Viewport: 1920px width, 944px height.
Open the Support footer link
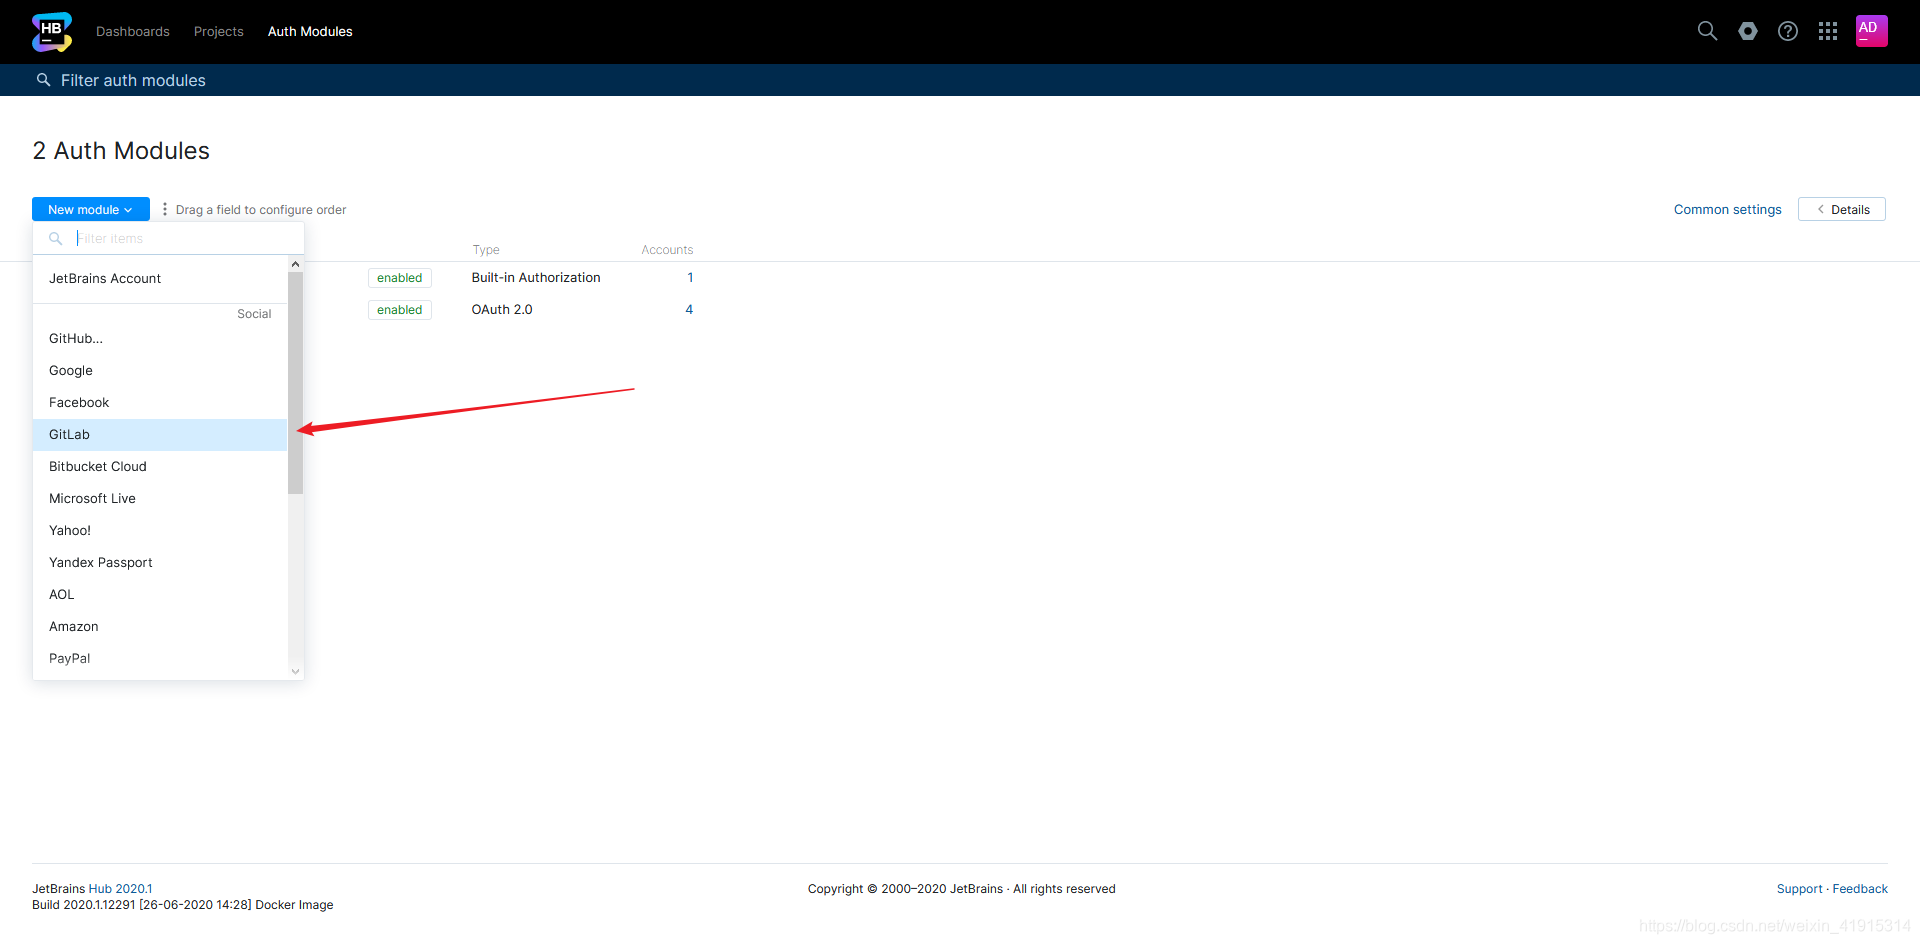[1799, 888]
